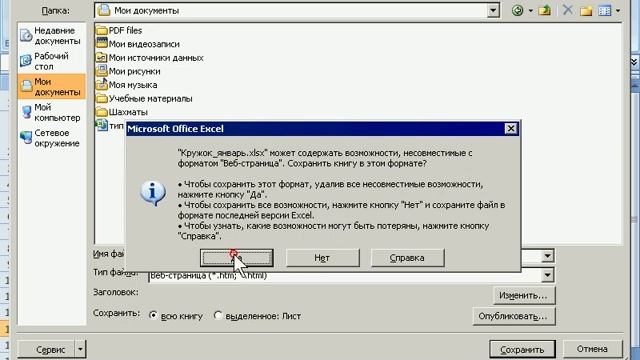Viewport: 640px width, 360px height.
Task: Go up one folder level icon
Action: 544,10
